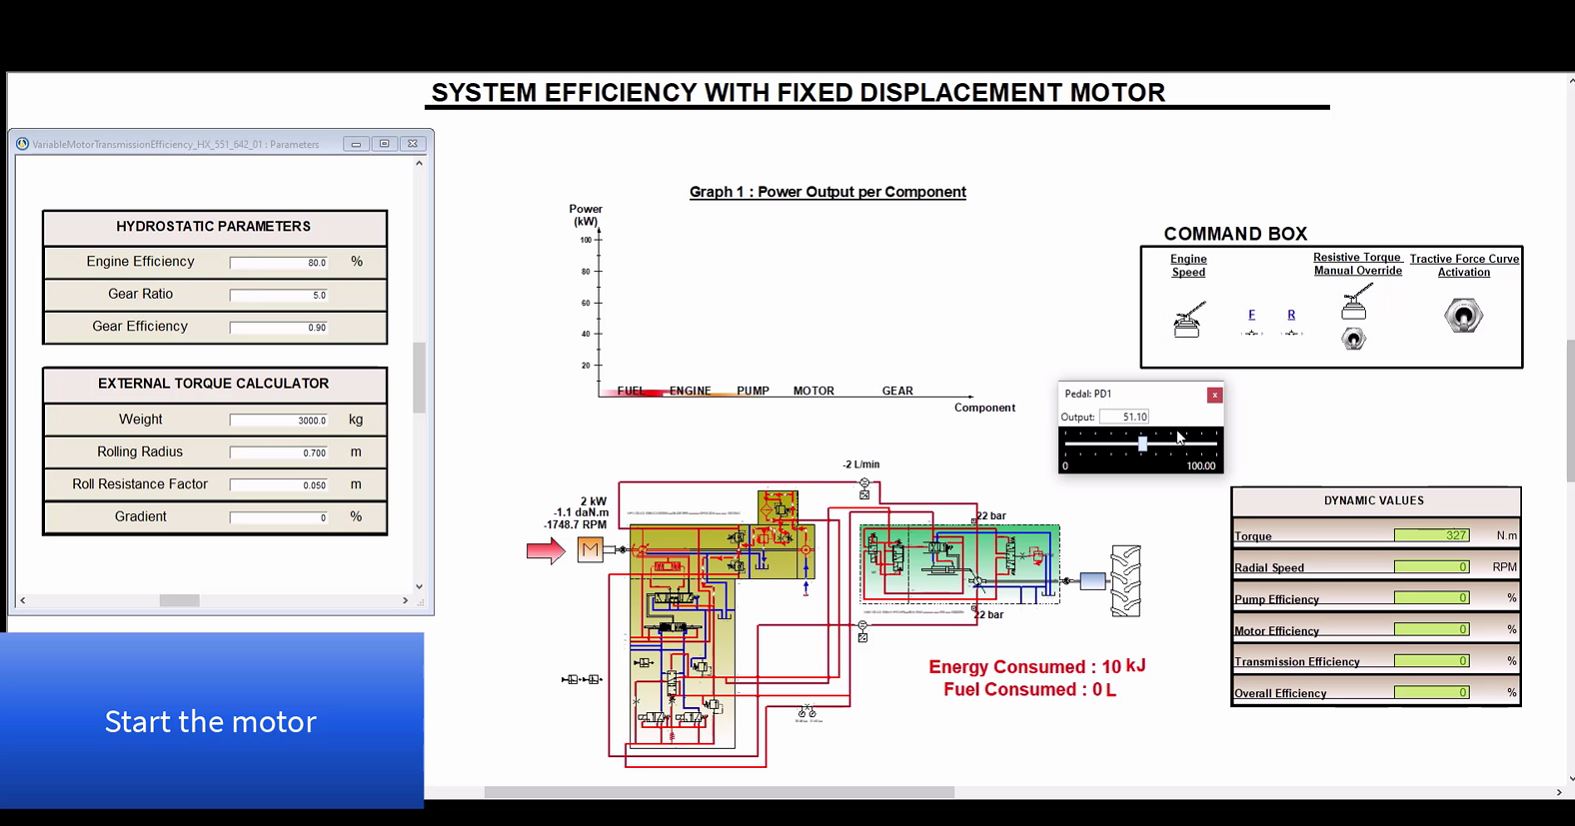This screenshot has width=1575, height=826.
Task: Click the MOTOR label on the graph axis
Action: [813, 391]
